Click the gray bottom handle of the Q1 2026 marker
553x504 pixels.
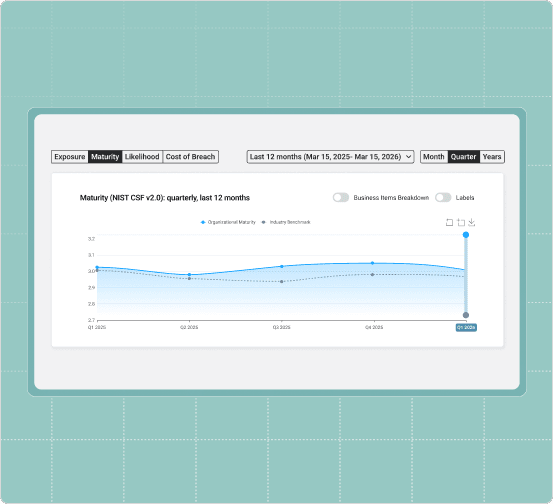click(x=466, y=315)
